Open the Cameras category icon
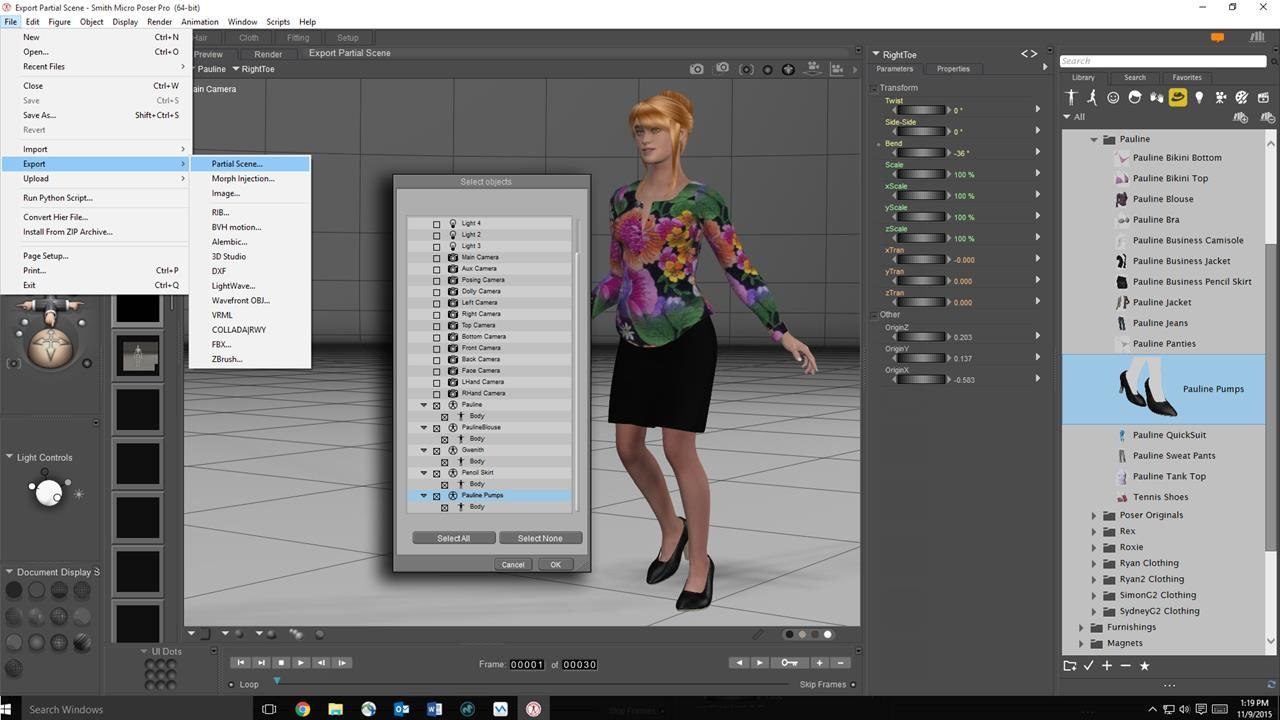The width and height of the screenshot is (1280, 720). pyautogui.click(x=1221, y=97)
